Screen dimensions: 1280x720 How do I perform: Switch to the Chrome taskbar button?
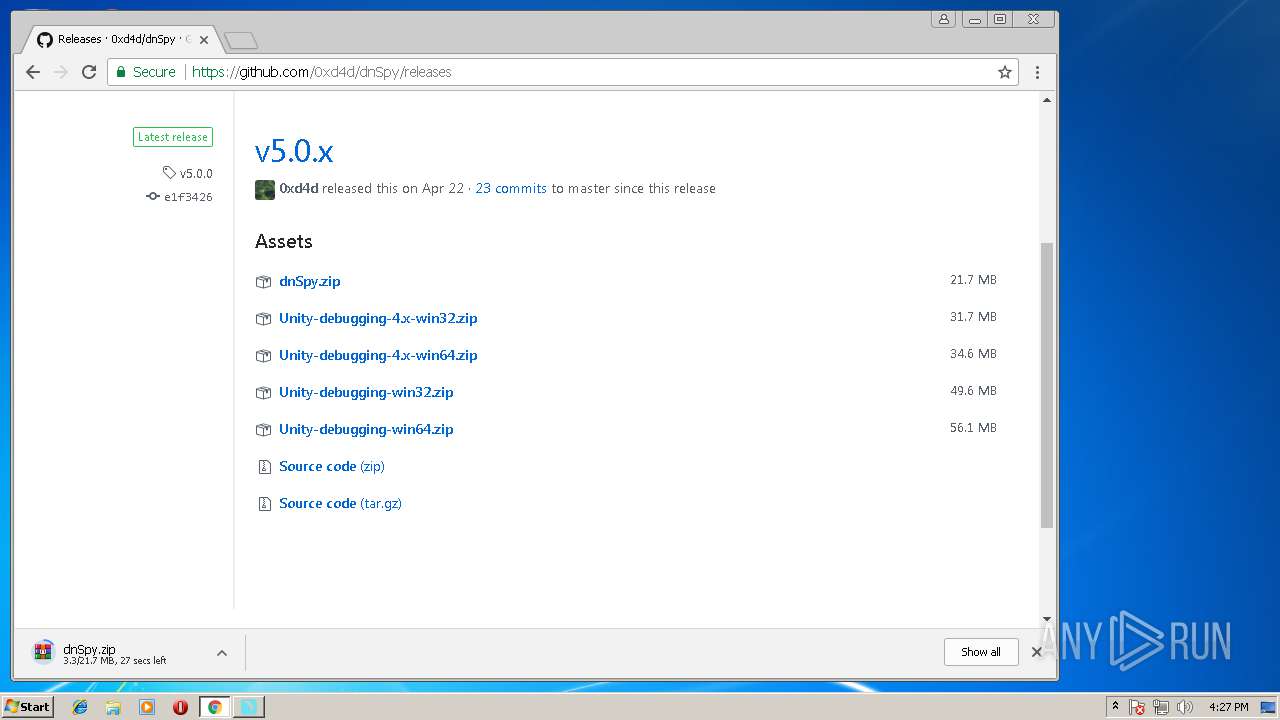pyautogui.click(x=214, y=707)
